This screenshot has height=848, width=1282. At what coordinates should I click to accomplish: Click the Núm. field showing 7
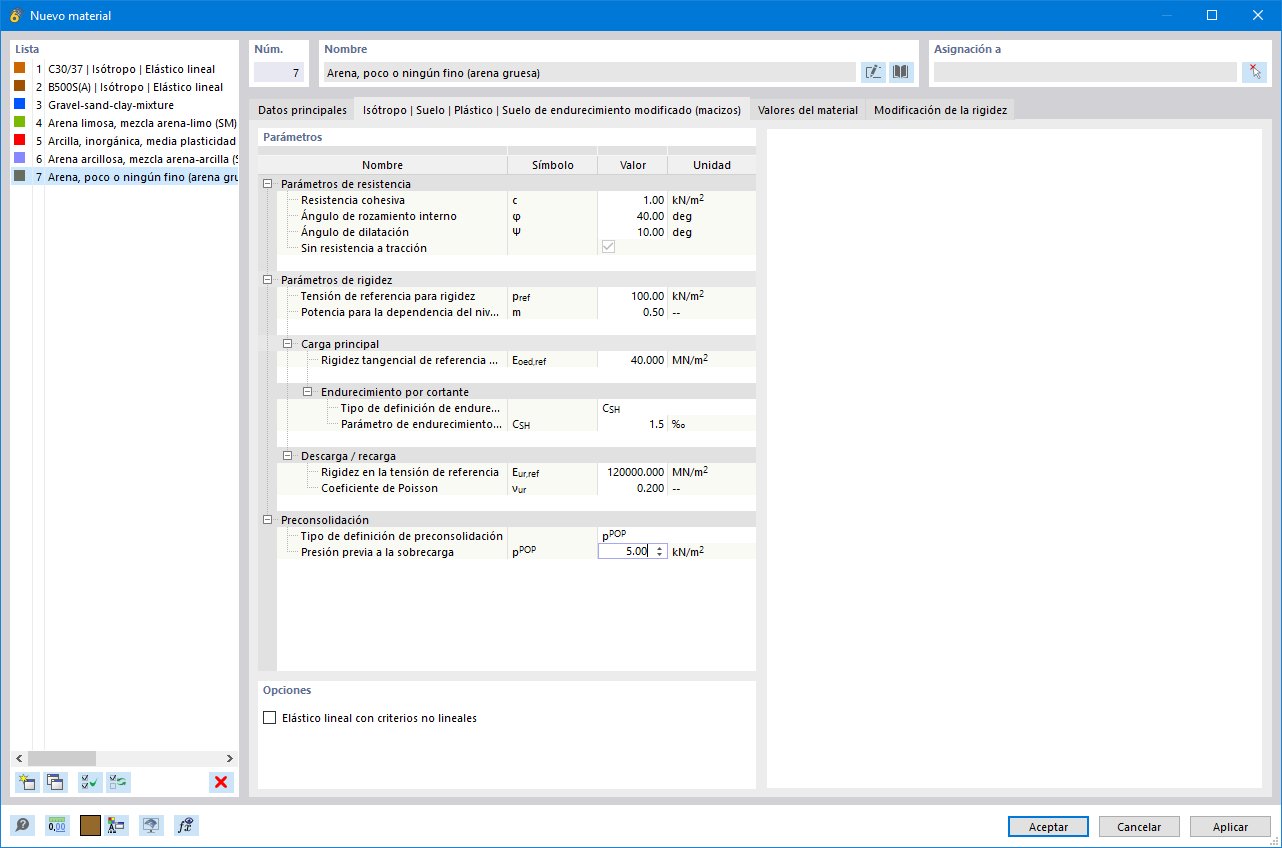click(279, 72)
